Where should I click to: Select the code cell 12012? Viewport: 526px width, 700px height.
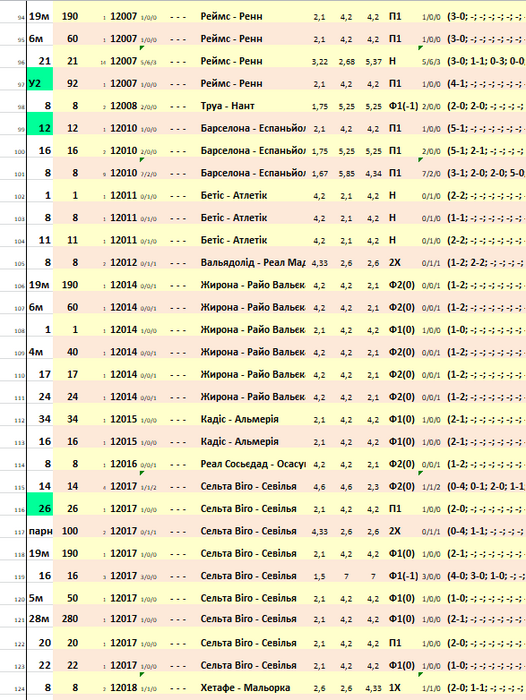tap(124, 262)
